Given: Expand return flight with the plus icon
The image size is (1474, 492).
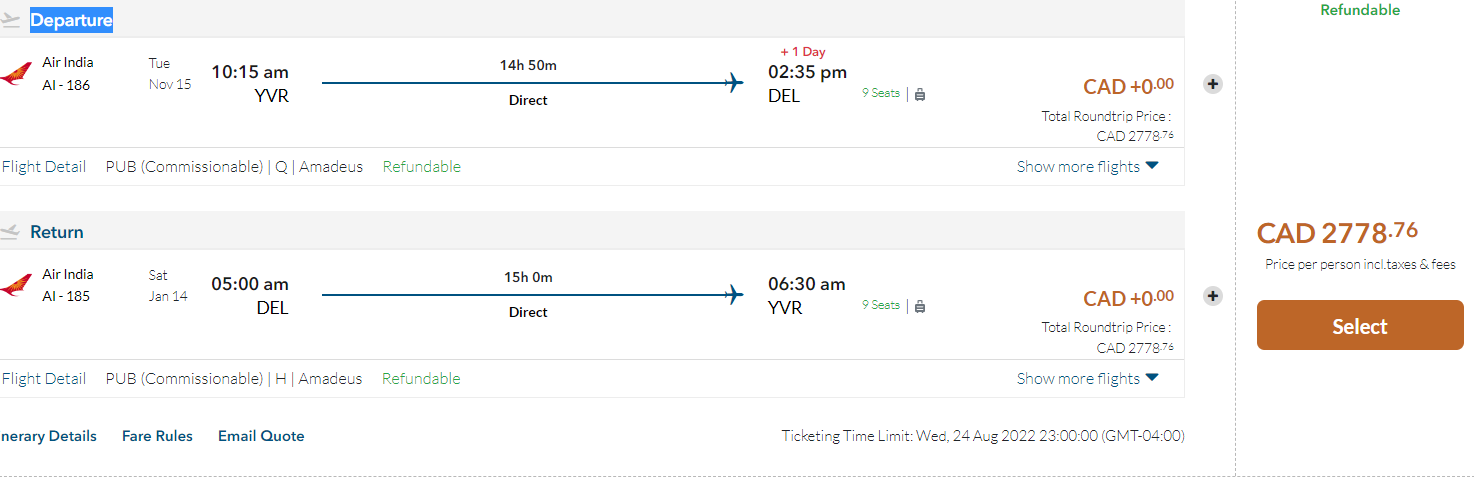Looking at the screenshot, I should pos(1212,296).
